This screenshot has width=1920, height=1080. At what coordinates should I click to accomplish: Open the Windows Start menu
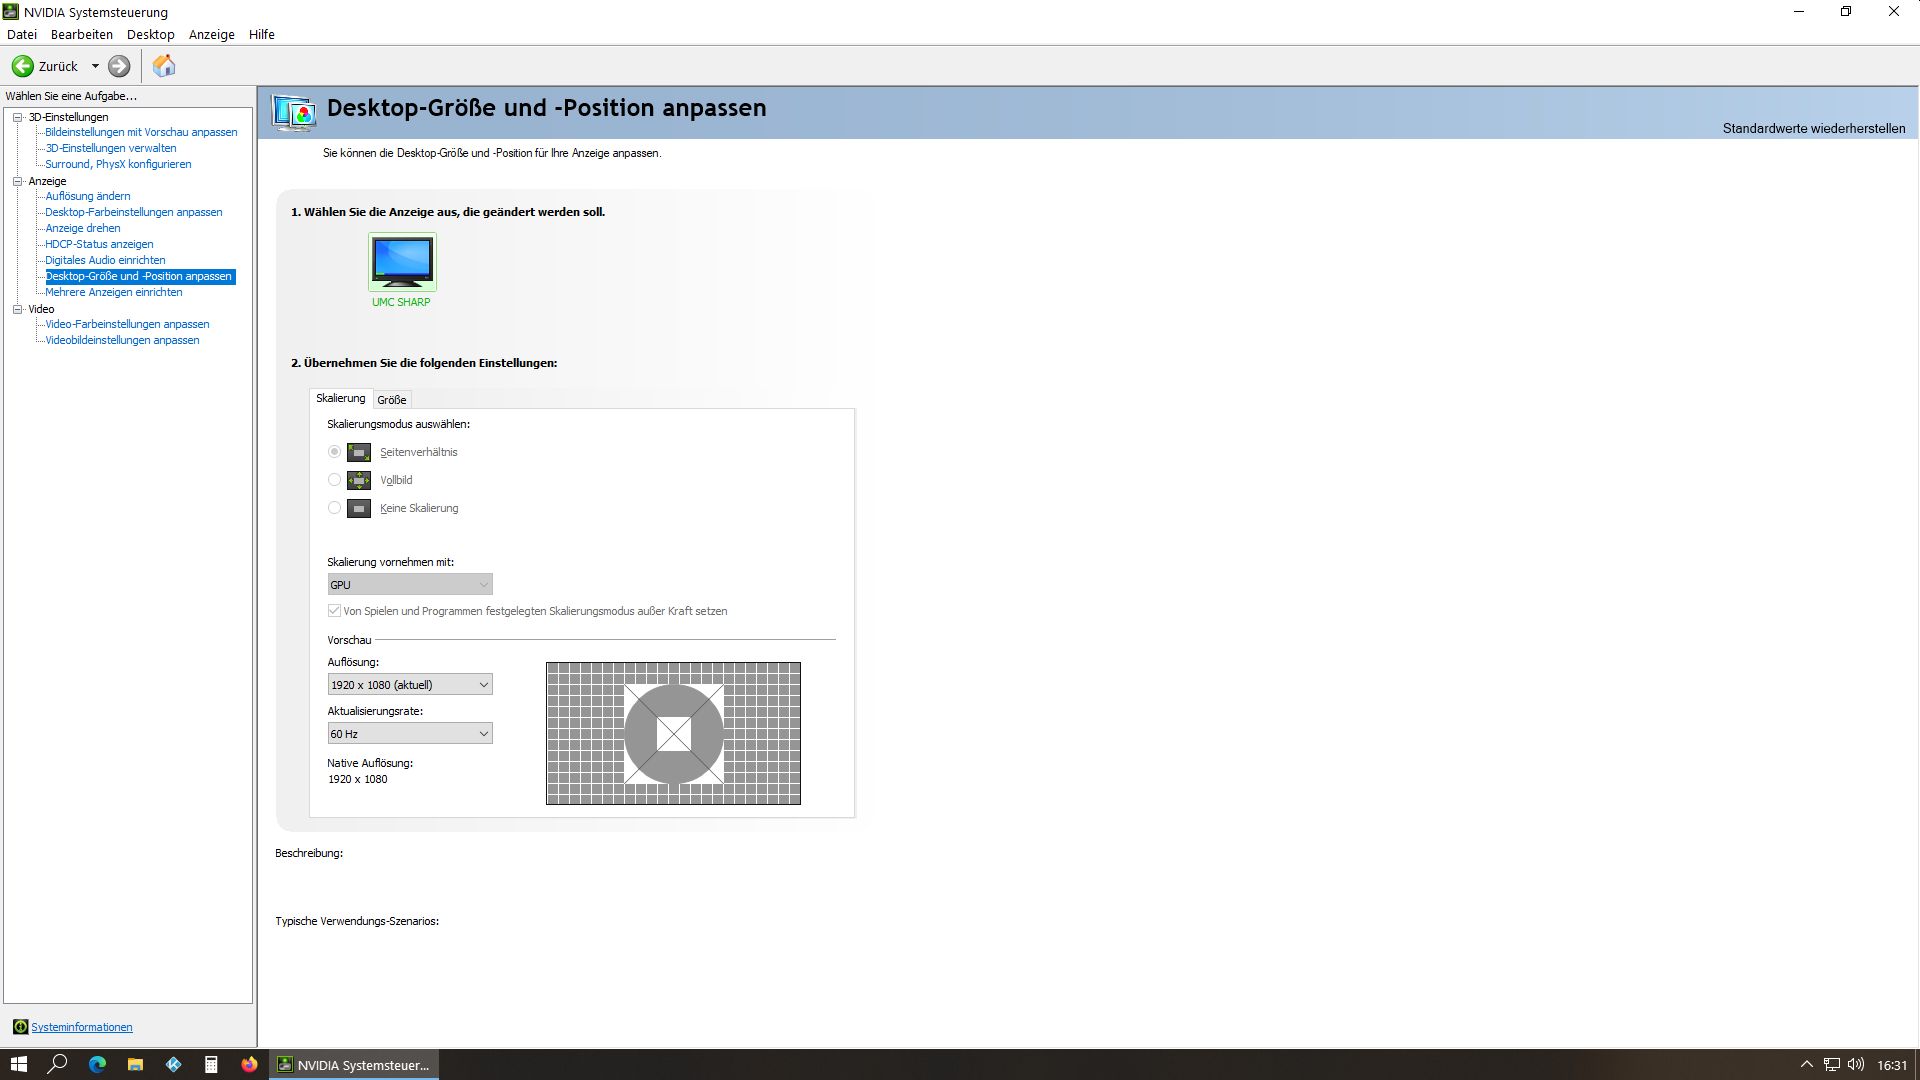[x=18, y=1064]
